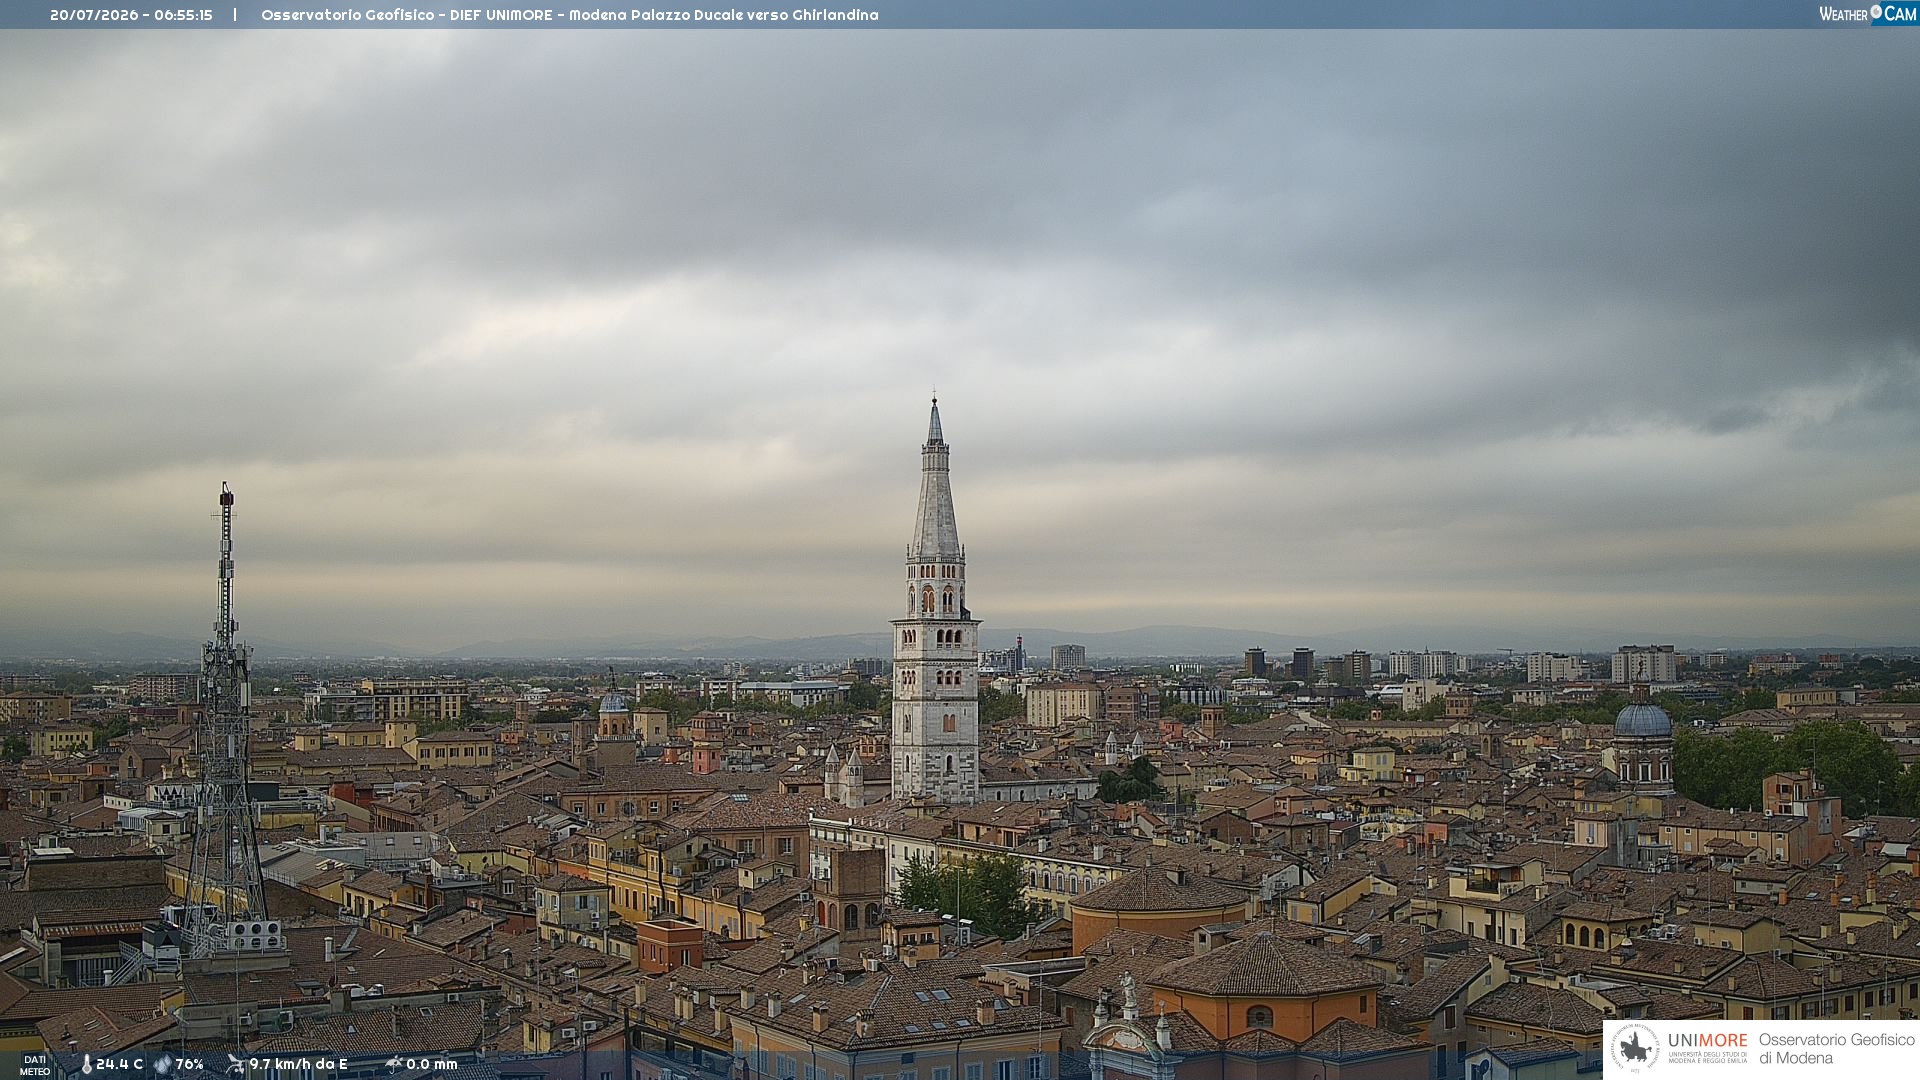Click the UNIMORE wordmark

tap(1708, 1041)
